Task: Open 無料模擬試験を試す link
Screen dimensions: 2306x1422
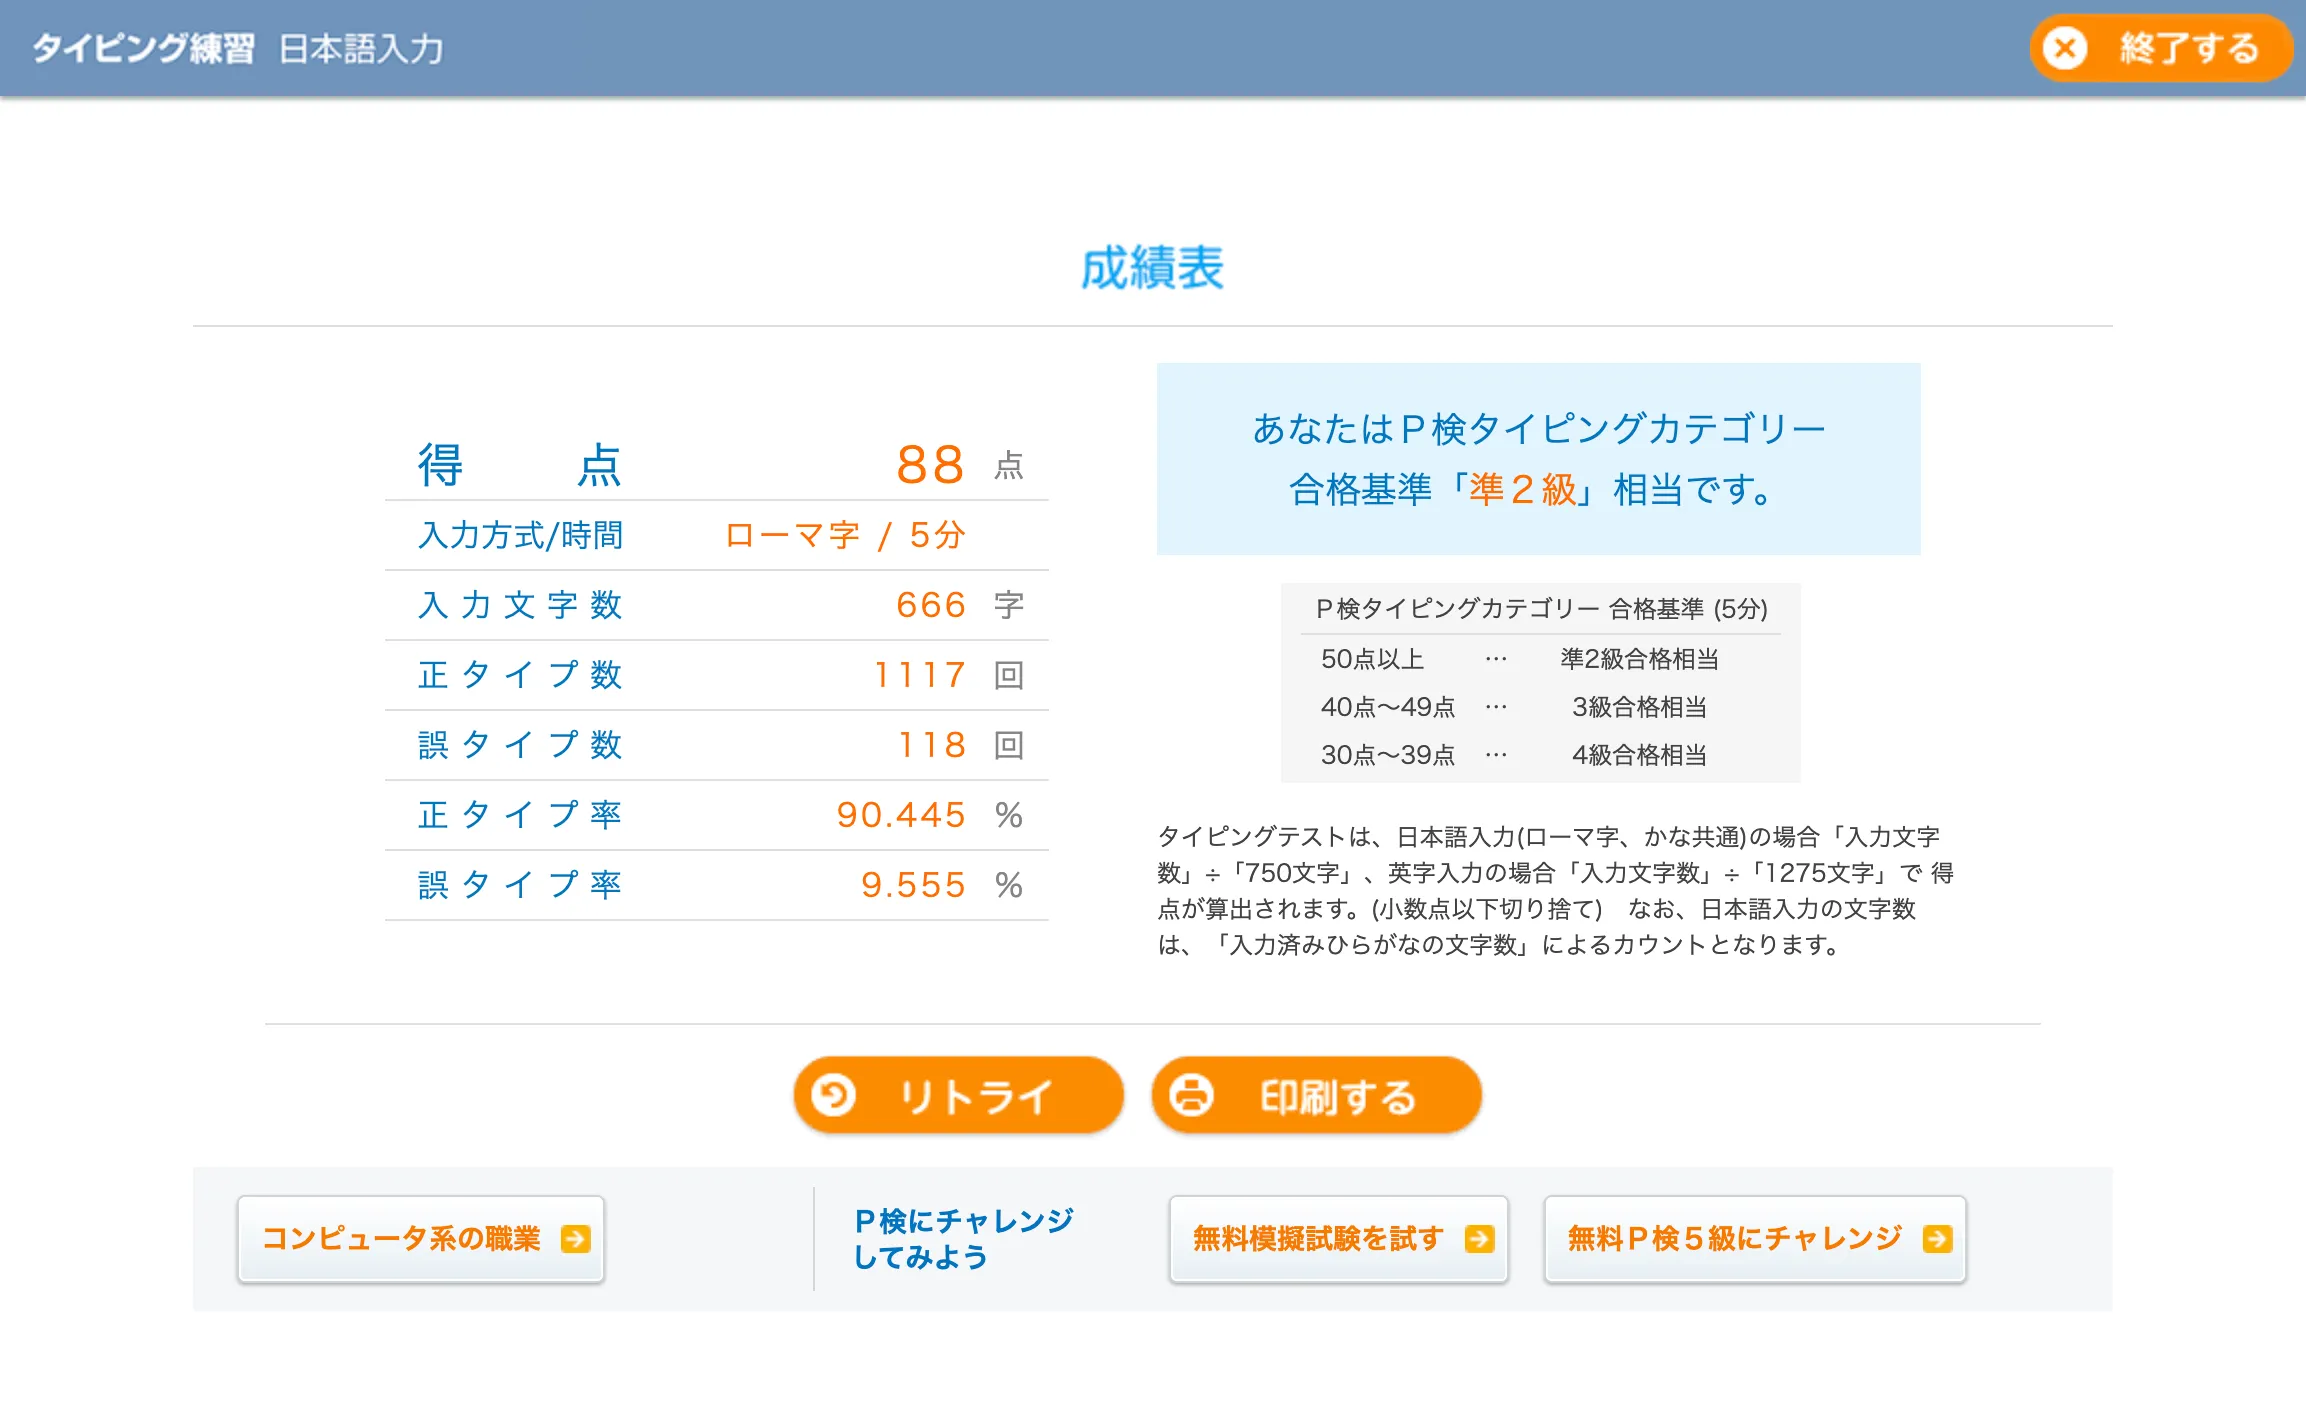Action: (1339, 1239)
